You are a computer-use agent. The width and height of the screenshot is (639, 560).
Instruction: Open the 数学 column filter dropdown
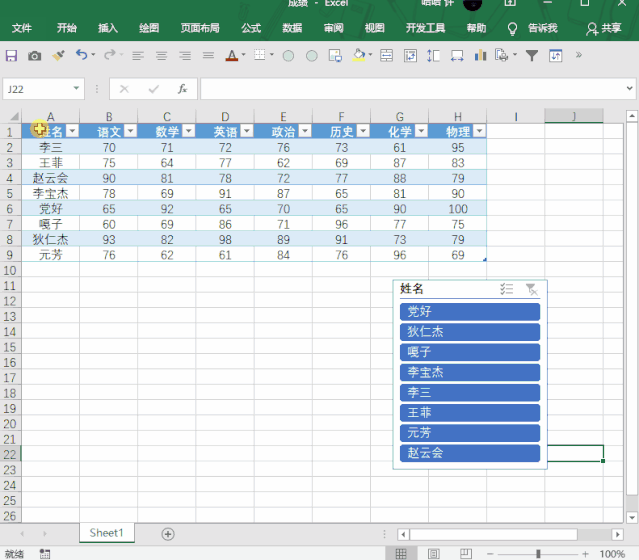tap(188, 131)
